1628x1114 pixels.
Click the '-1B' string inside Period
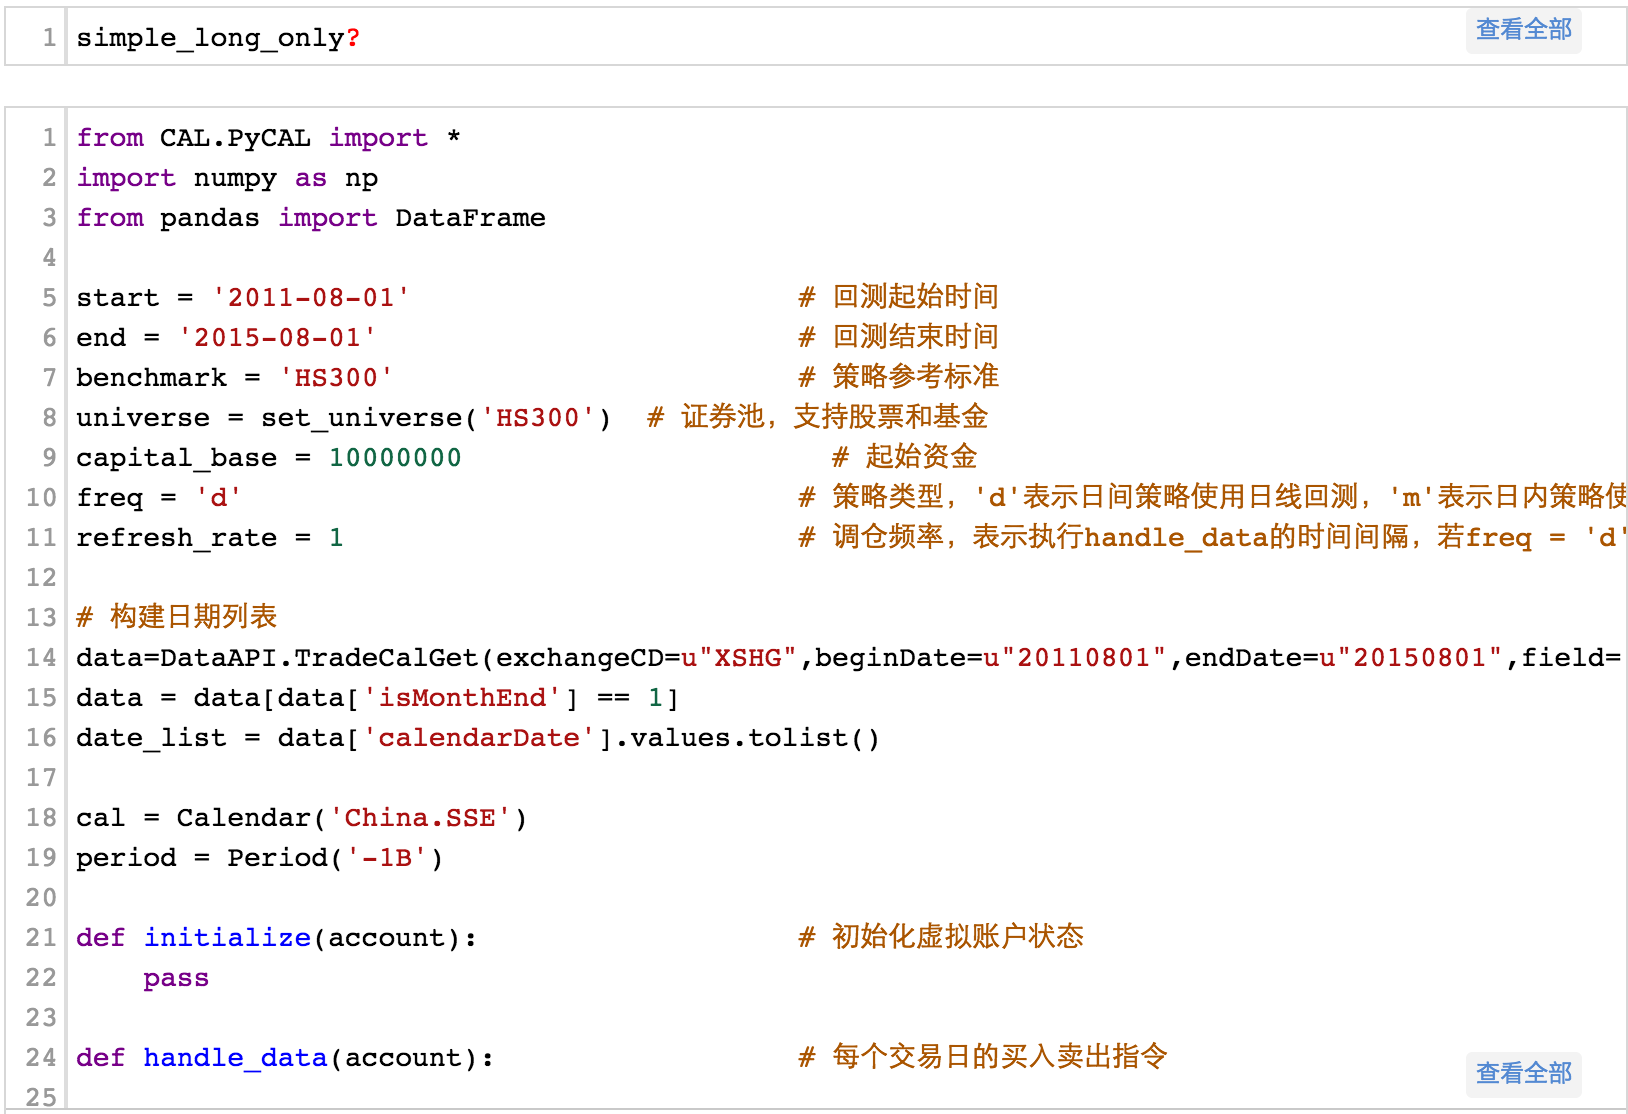pos(387,858)
